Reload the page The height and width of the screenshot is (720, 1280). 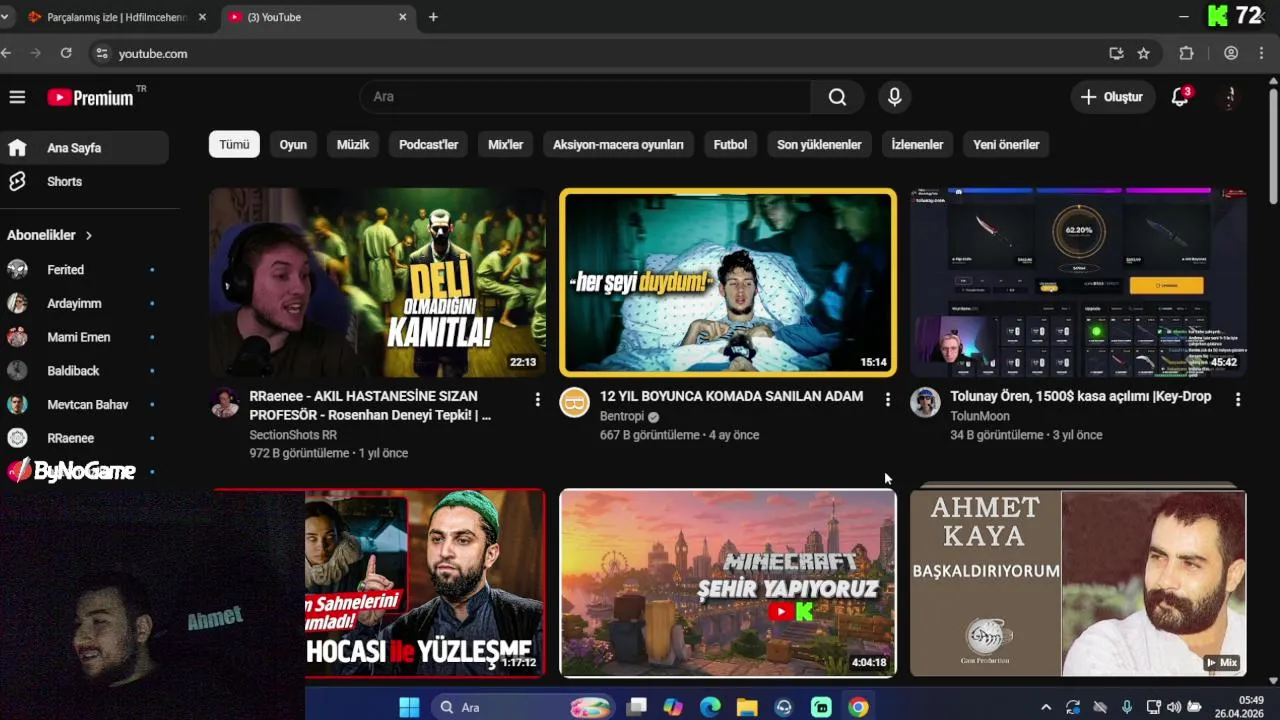[x=66, y=53]
